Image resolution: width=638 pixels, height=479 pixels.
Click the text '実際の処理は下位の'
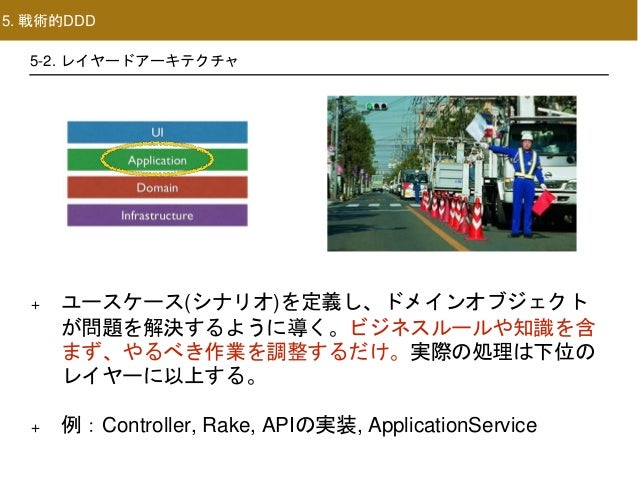[503, 352]
